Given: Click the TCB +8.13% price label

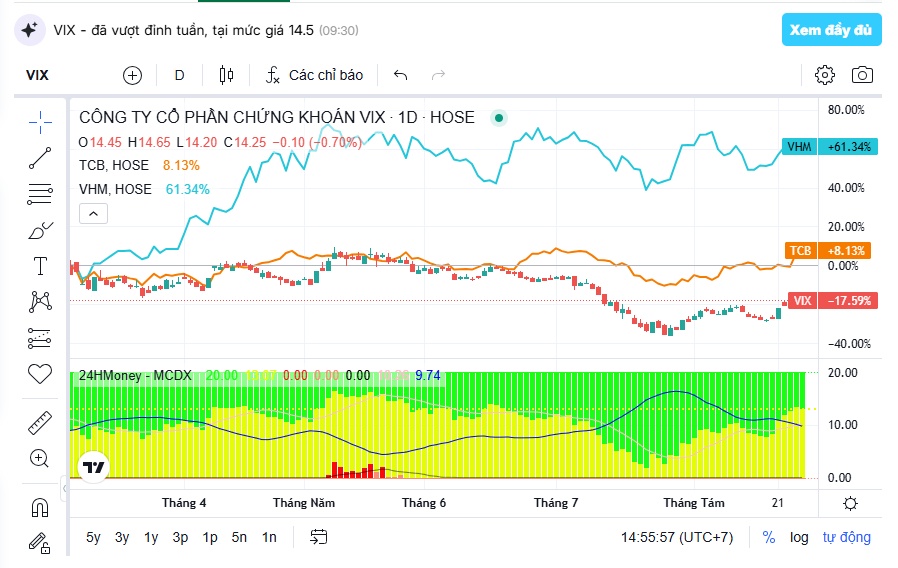Looking at the screenshot, I should (x=828, y=250).
